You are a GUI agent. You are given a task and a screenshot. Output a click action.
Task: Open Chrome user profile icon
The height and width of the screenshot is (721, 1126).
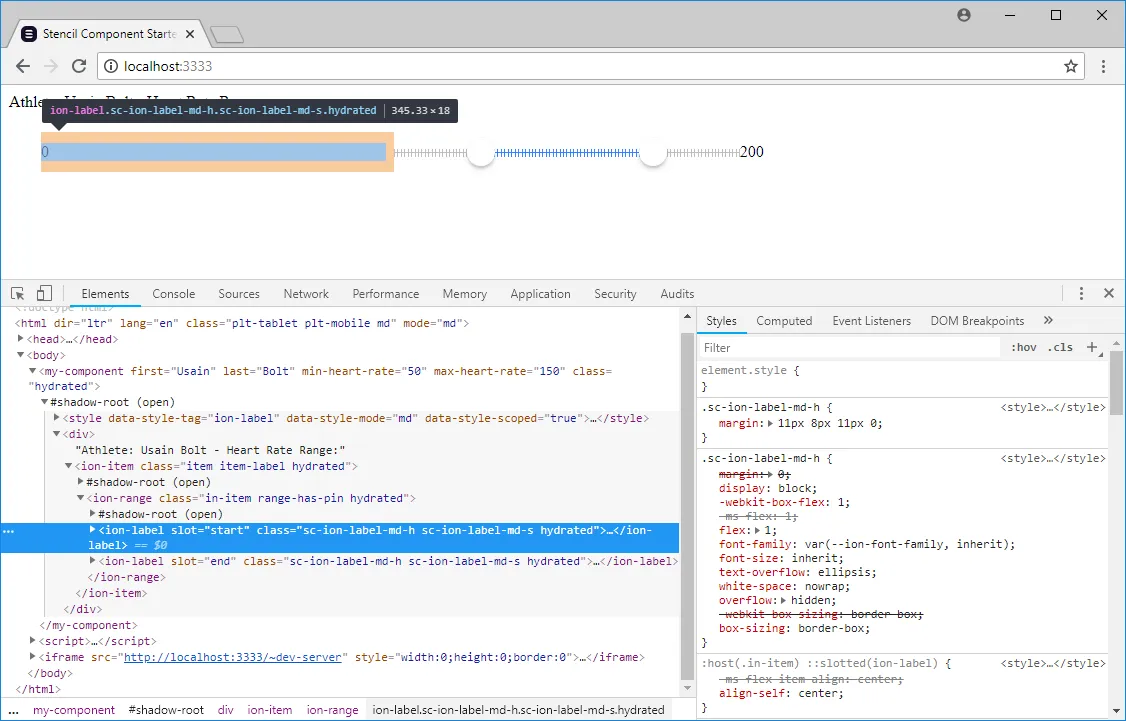click(964, 15)
